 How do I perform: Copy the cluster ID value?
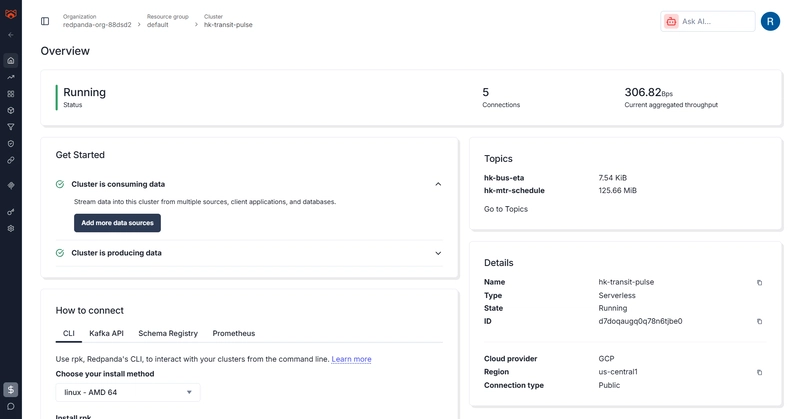click(759, 322)
